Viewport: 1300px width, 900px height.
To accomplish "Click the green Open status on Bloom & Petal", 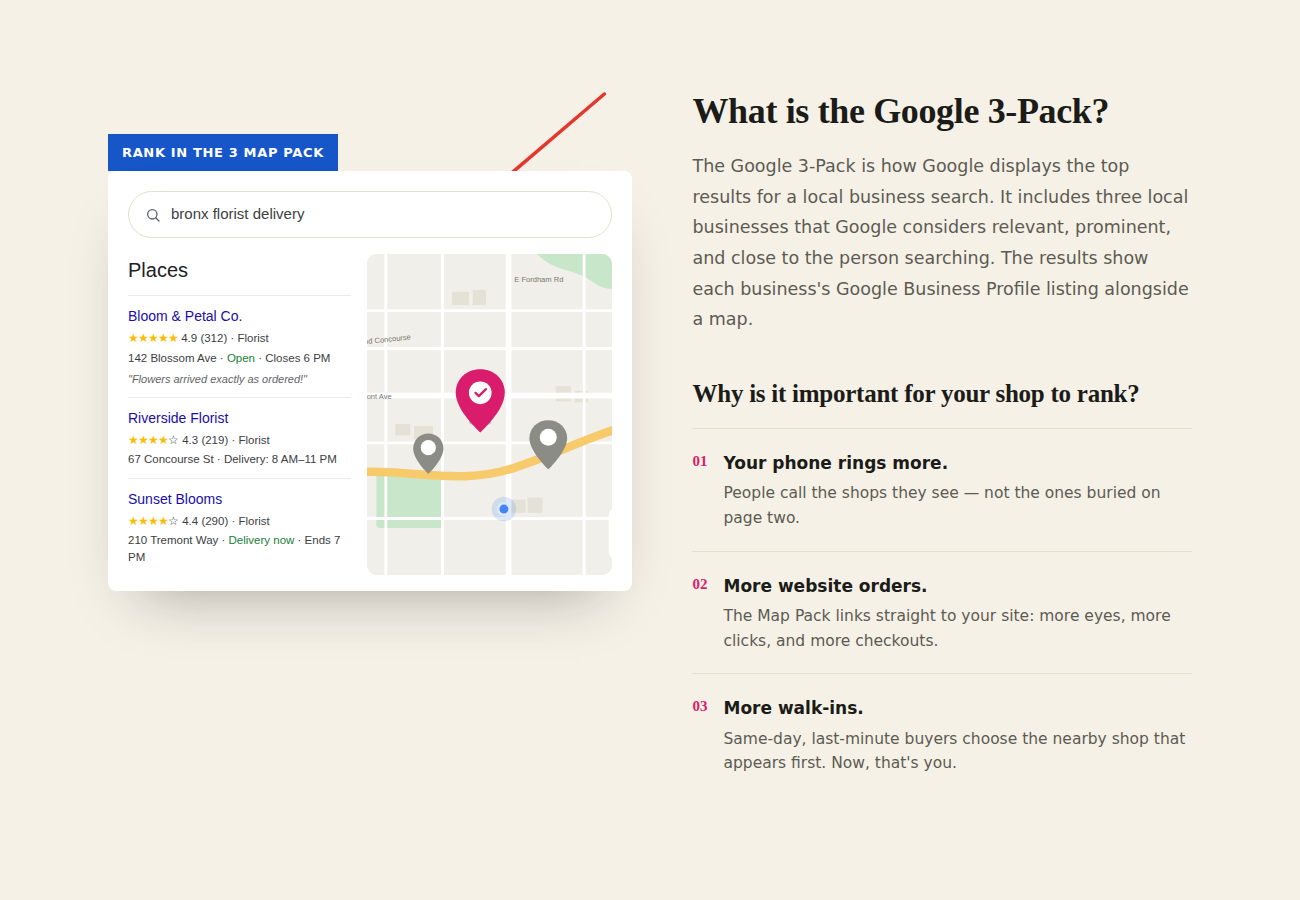I will 241,358.
